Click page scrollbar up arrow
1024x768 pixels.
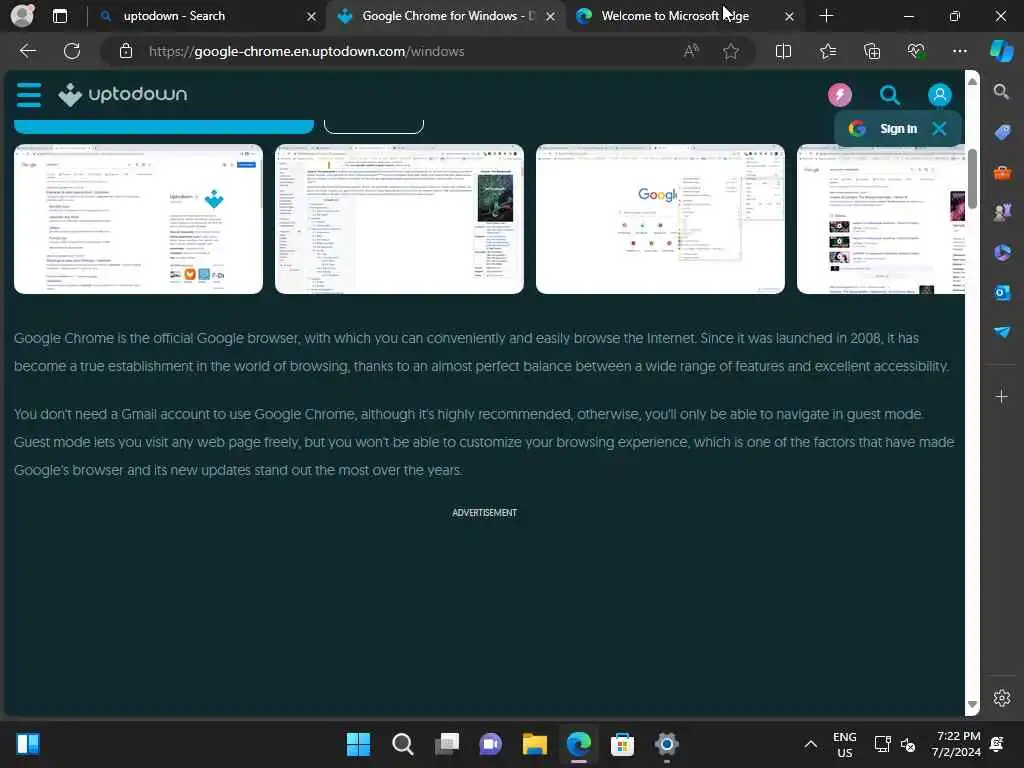[972, 81]
